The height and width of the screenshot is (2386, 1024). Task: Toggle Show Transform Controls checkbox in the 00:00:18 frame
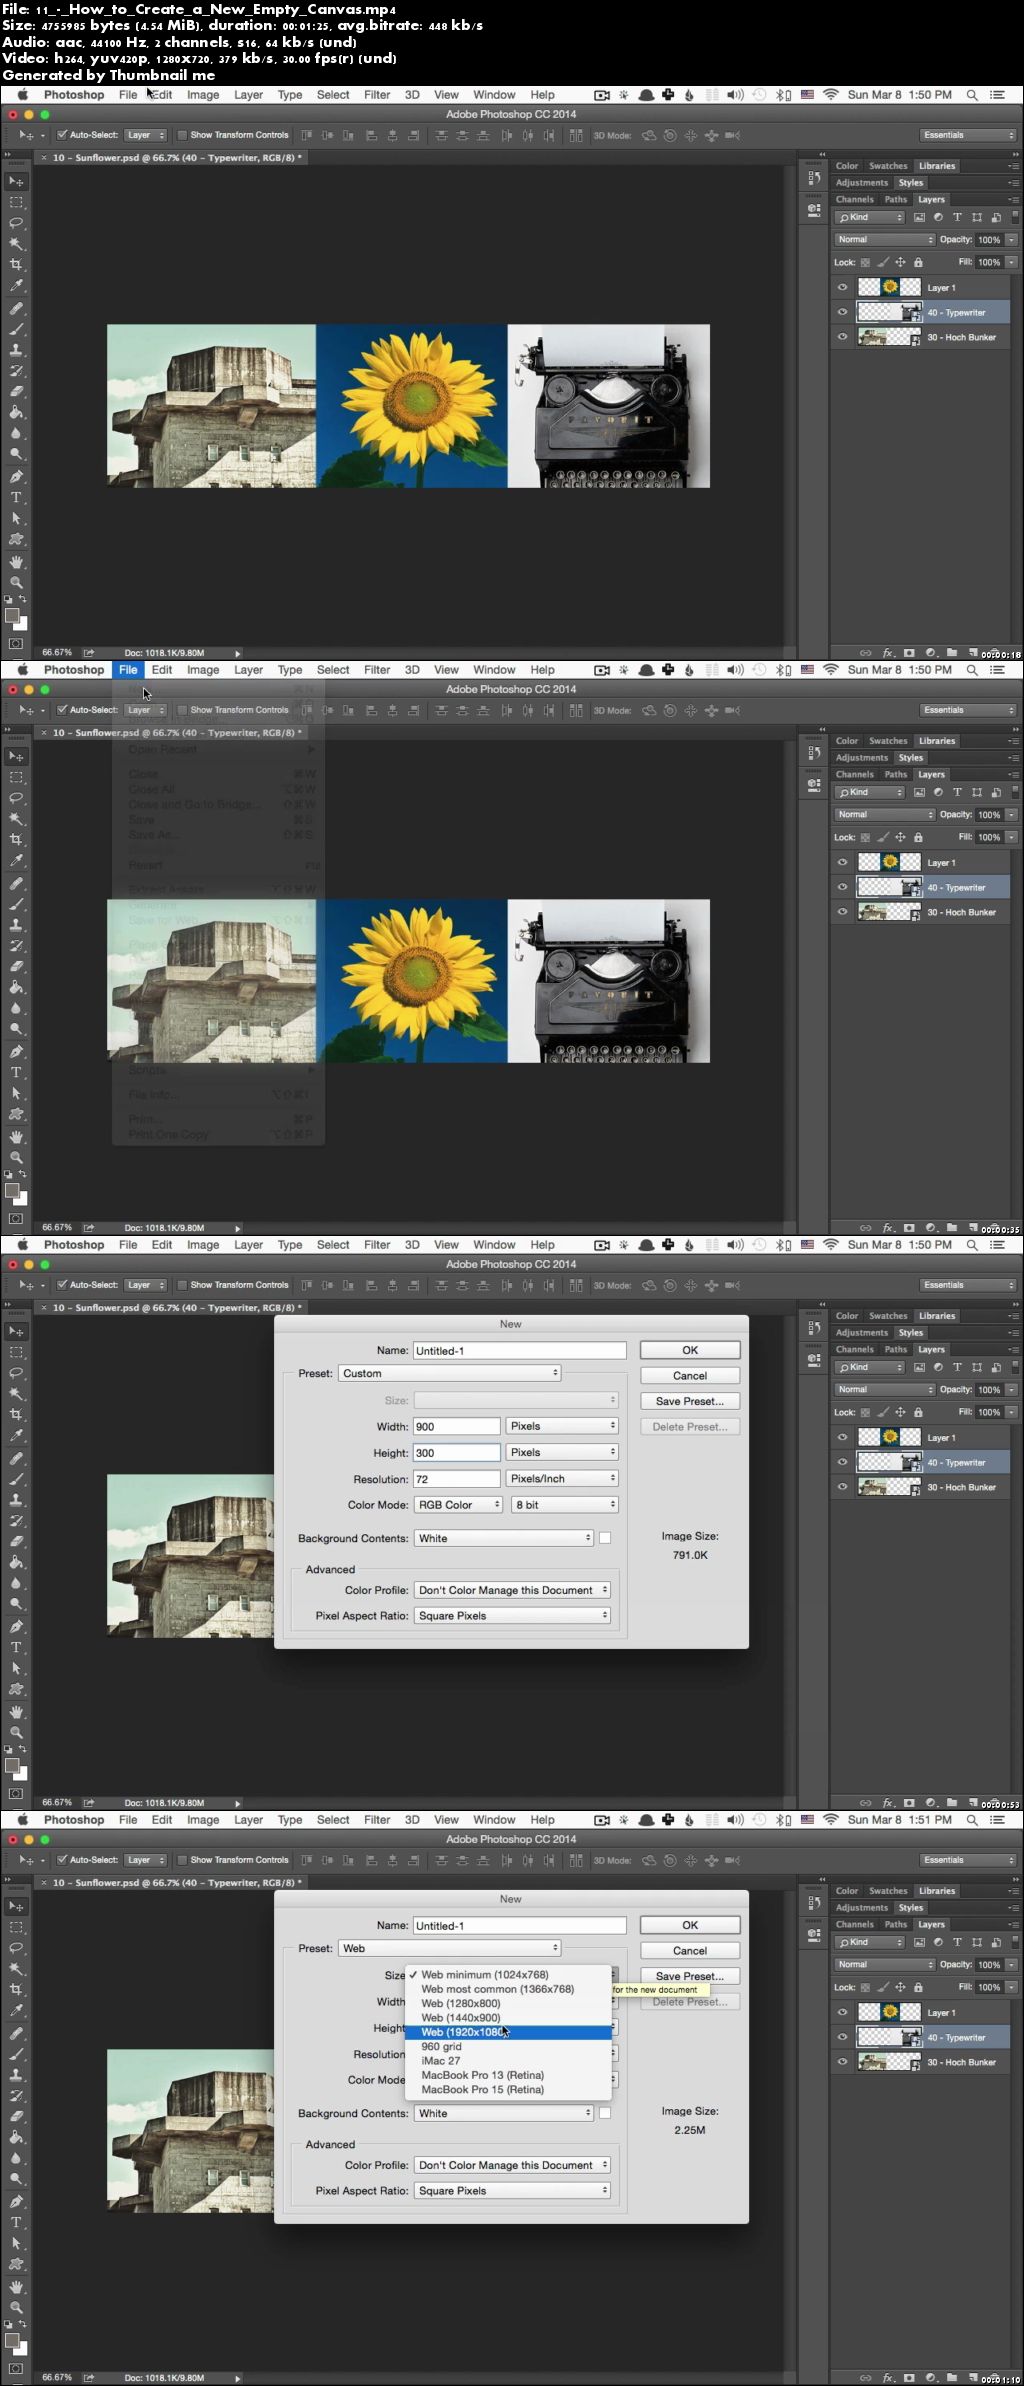point(182,135)
